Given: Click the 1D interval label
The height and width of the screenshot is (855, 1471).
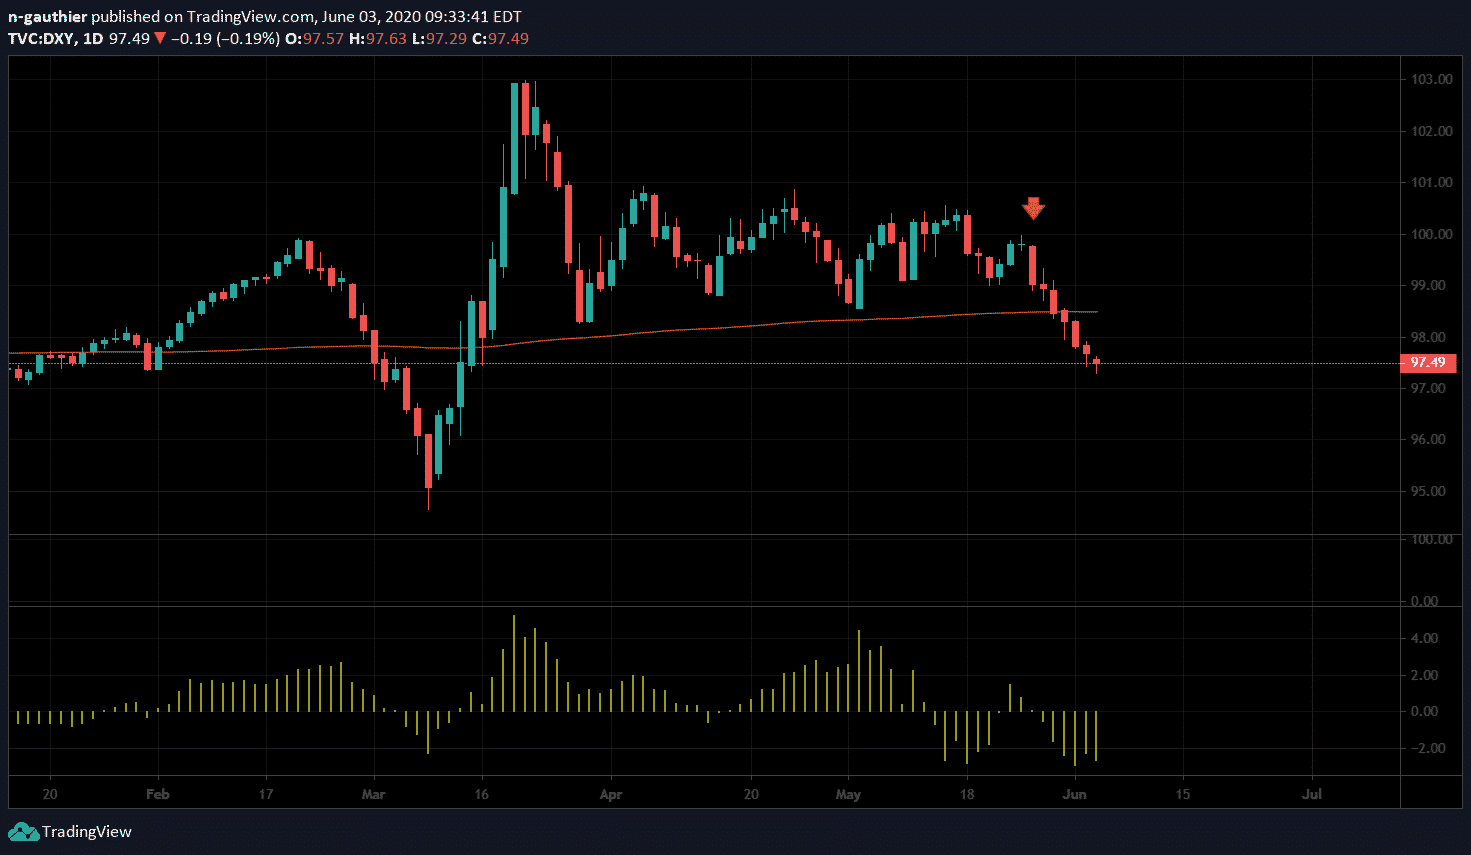Looking at the screenshot, I should [93, 39].
